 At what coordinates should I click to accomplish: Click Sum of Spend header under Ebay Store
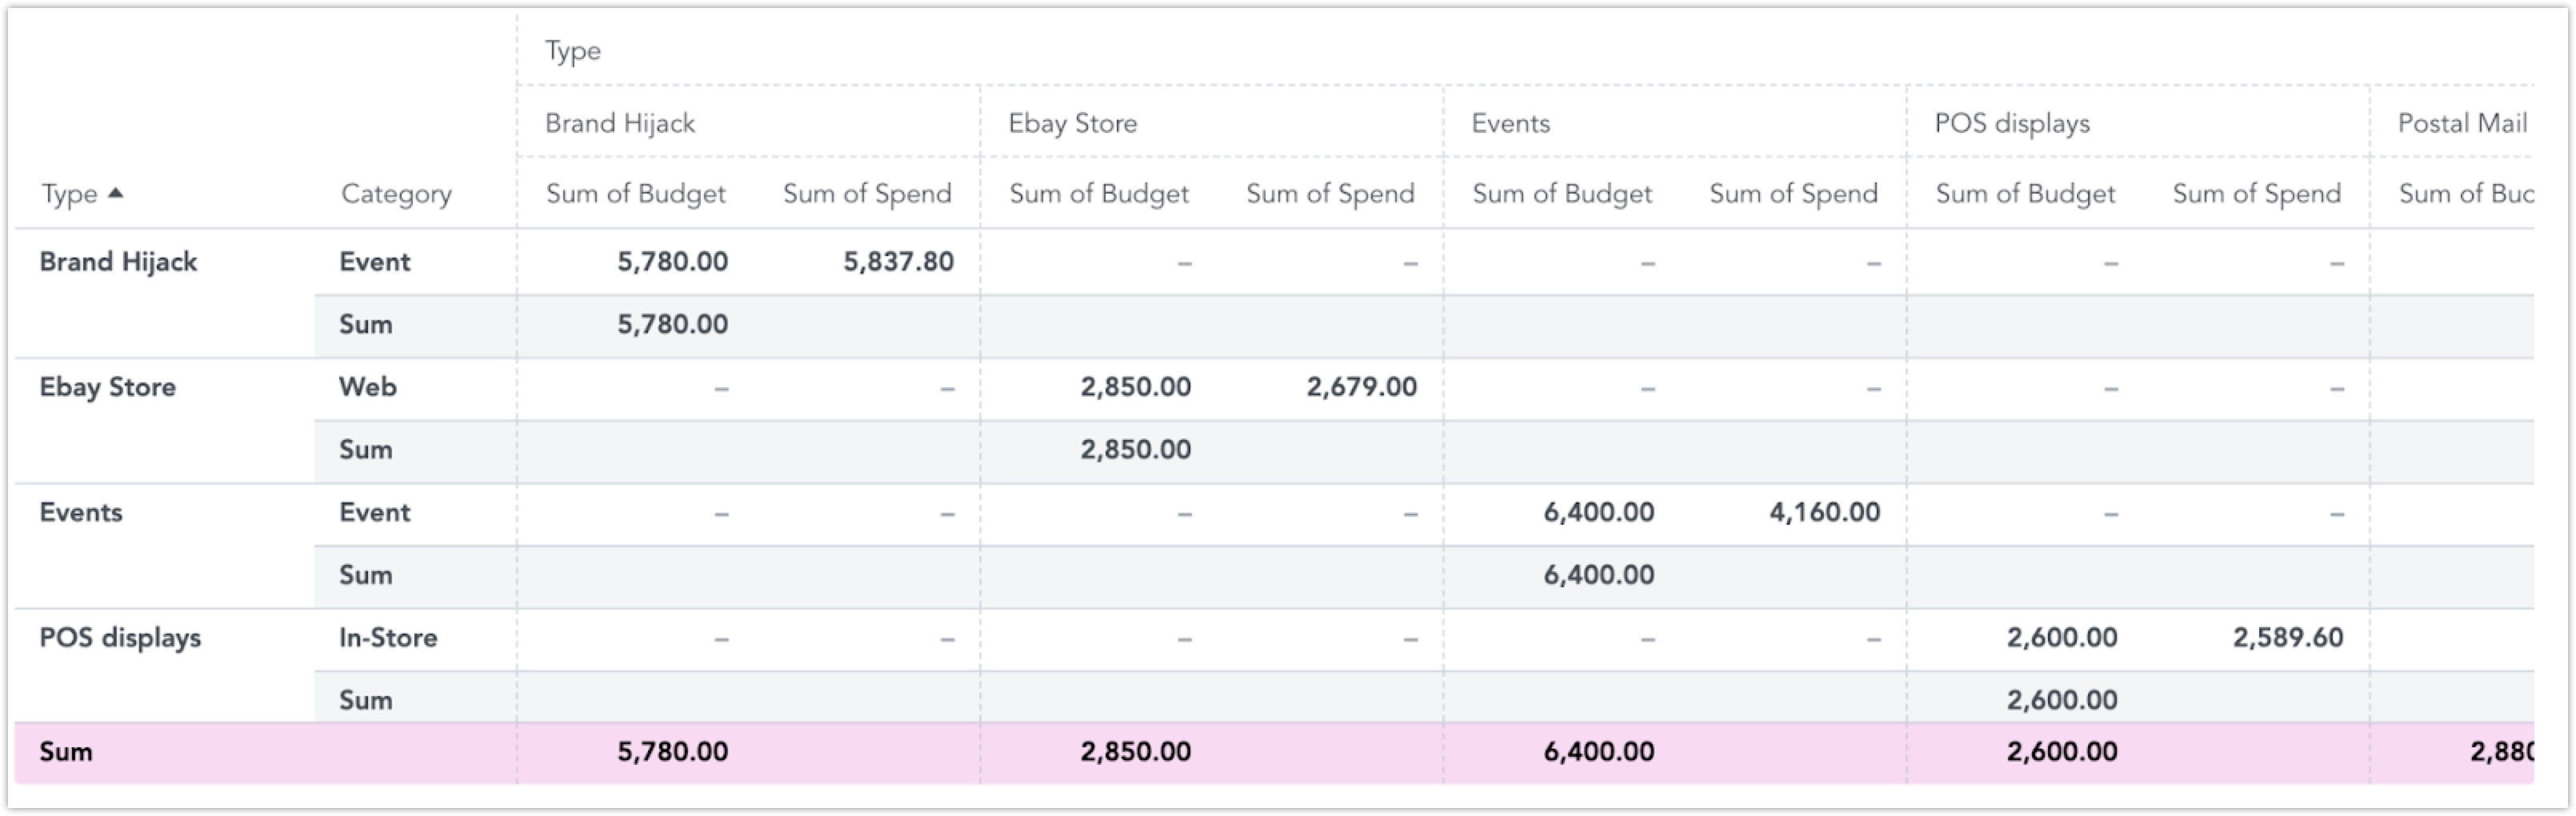[x=1329, y=194]
